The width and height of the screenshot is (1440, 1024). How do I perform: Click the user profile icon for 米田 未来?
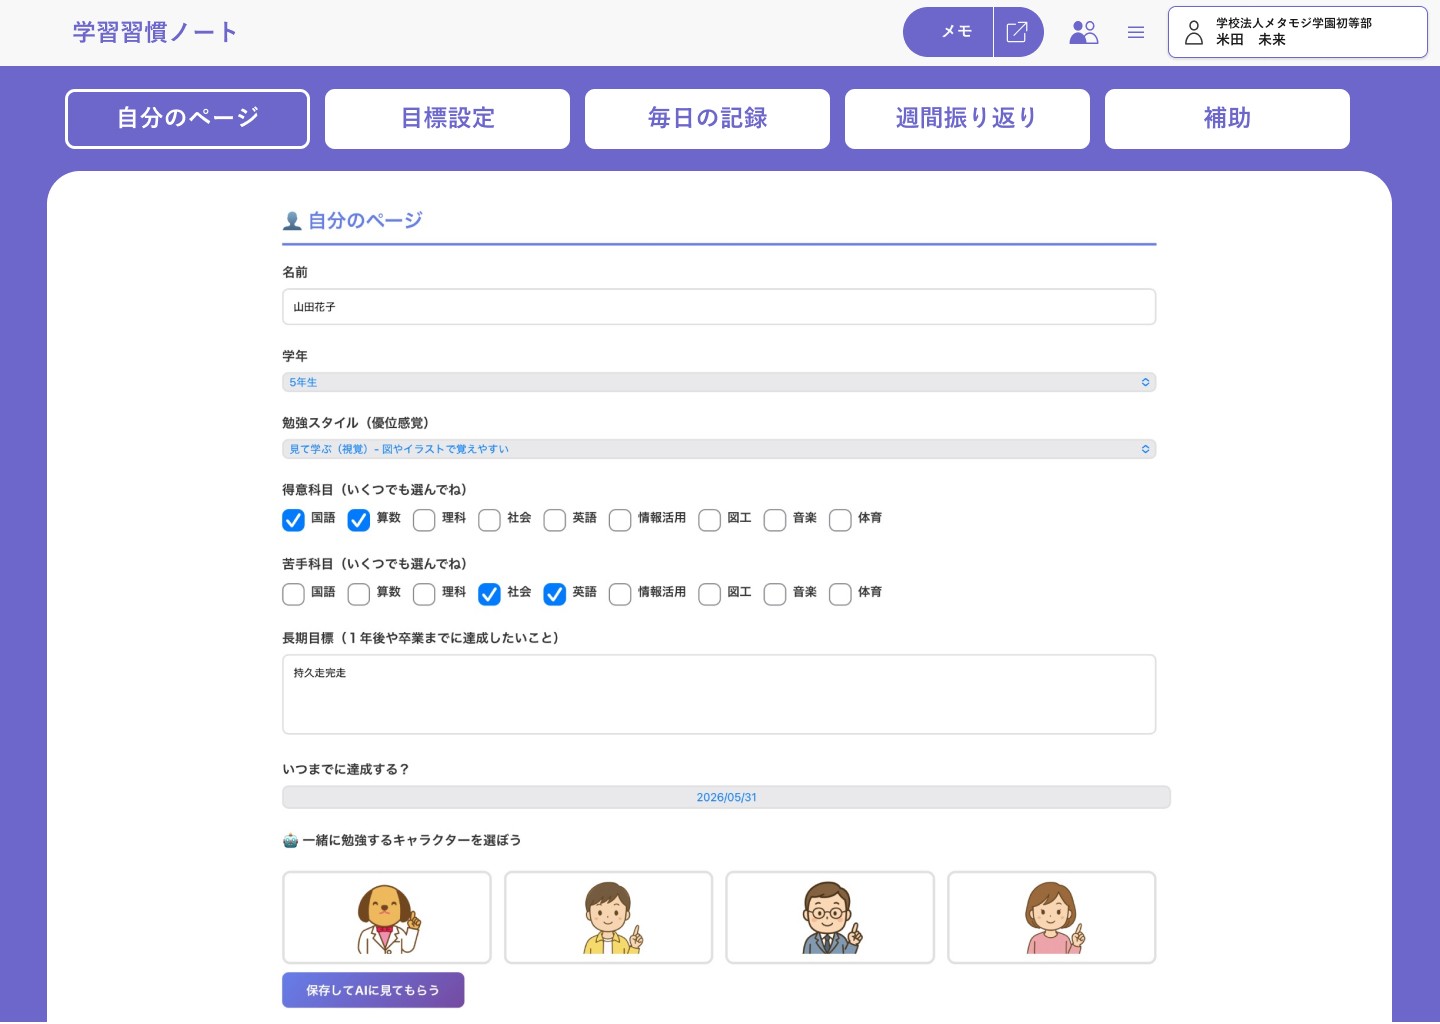(1194, 32)
